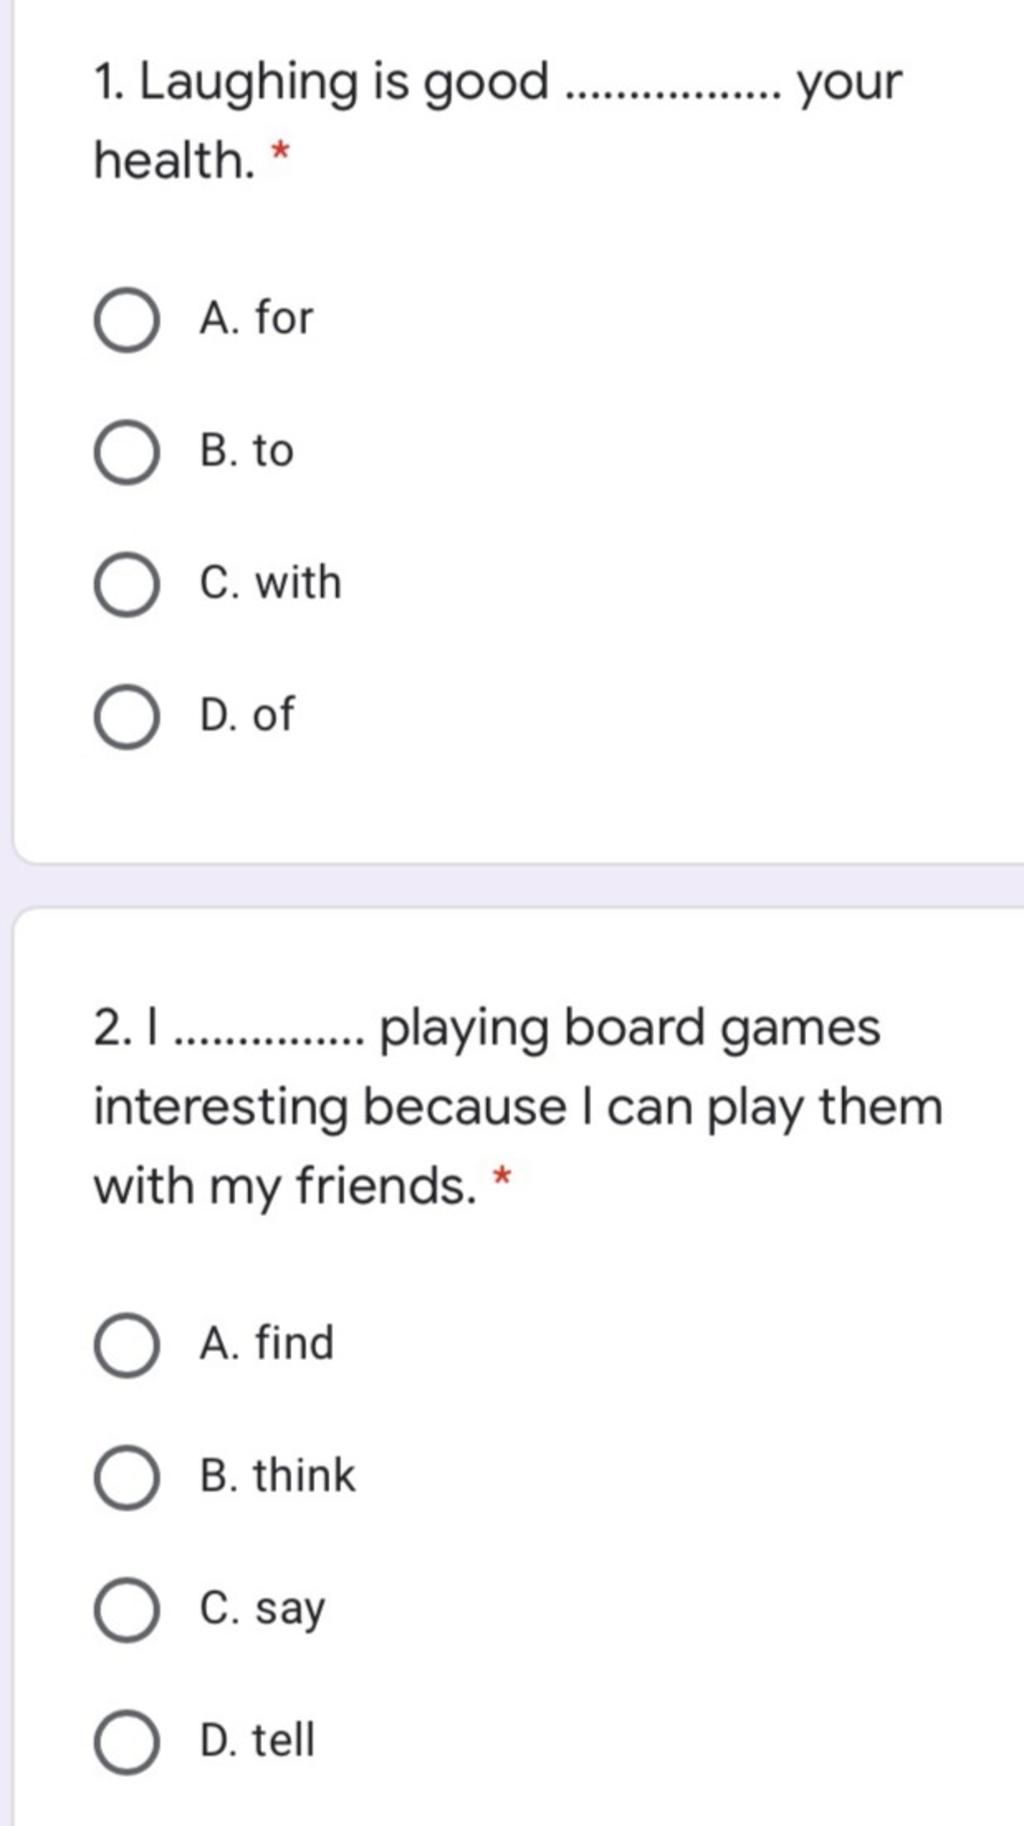This screenshot has height=1826, width=1024.
Task: Click the 'A. for' answer label
Action: tap(256, 317)
